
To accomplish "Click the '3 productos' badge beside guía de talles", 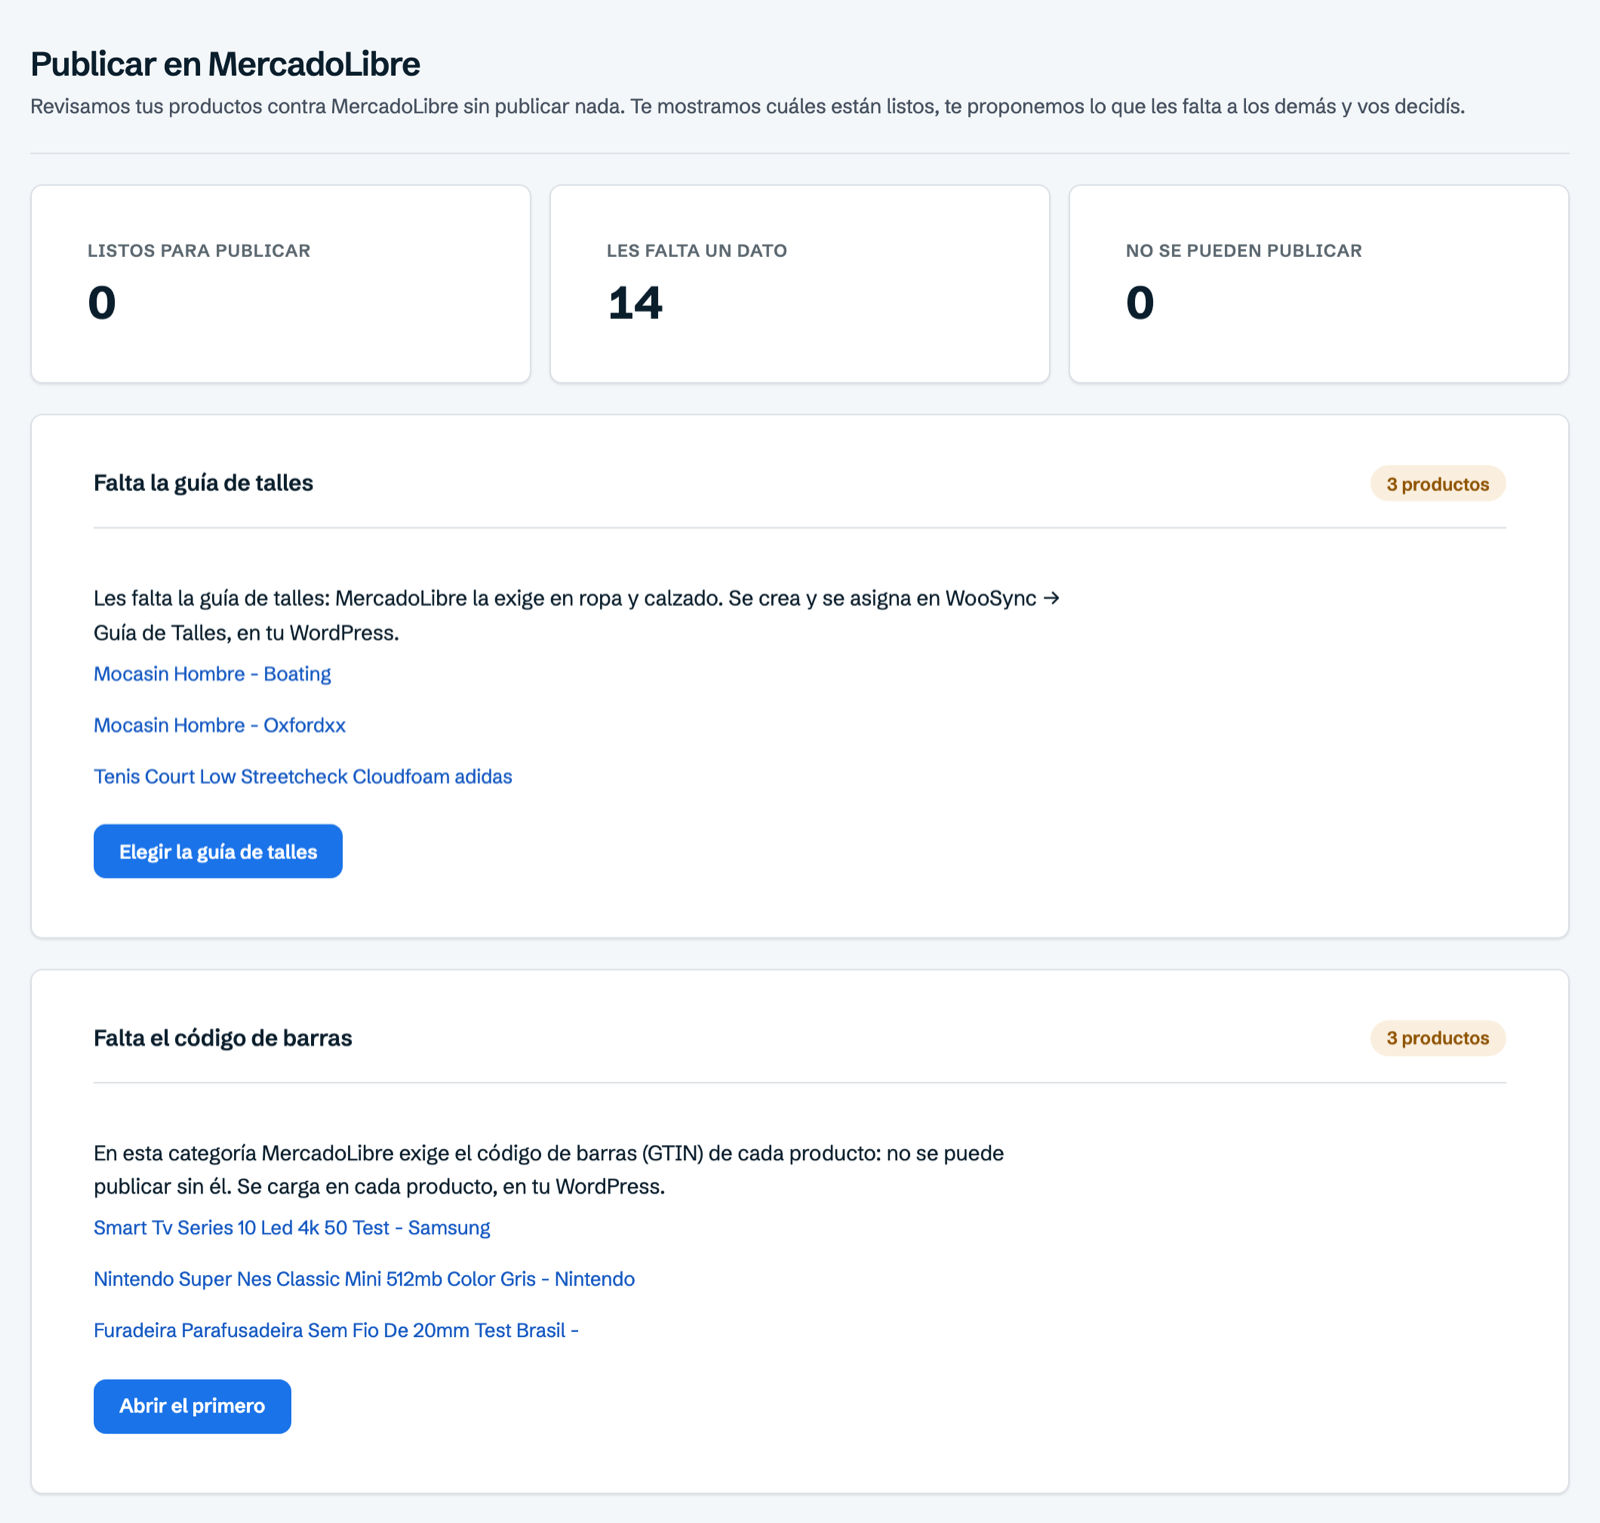I will [x=1438, y=484].
